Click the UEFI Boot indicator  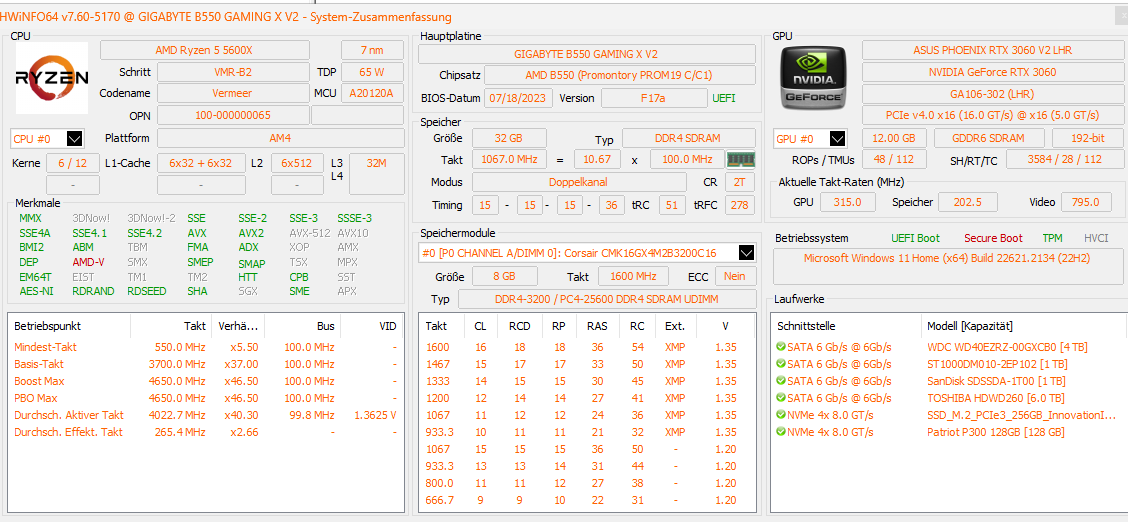(x=915, y=238)
